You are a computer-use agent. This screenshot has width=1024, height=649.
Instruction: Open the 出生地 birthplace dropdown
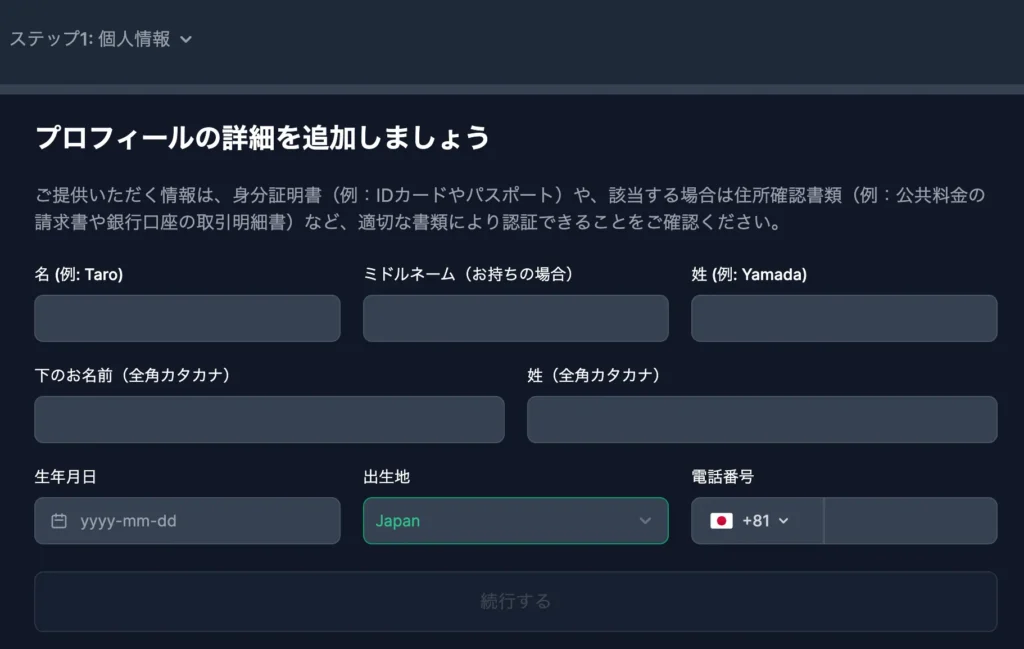click(515, 521)
